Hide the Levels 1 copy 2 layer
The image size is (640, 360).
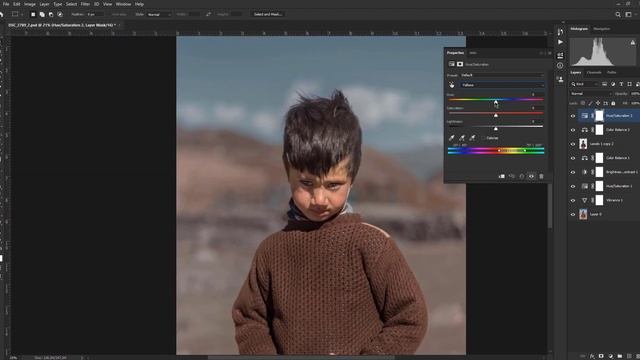[x=573, y=144]
